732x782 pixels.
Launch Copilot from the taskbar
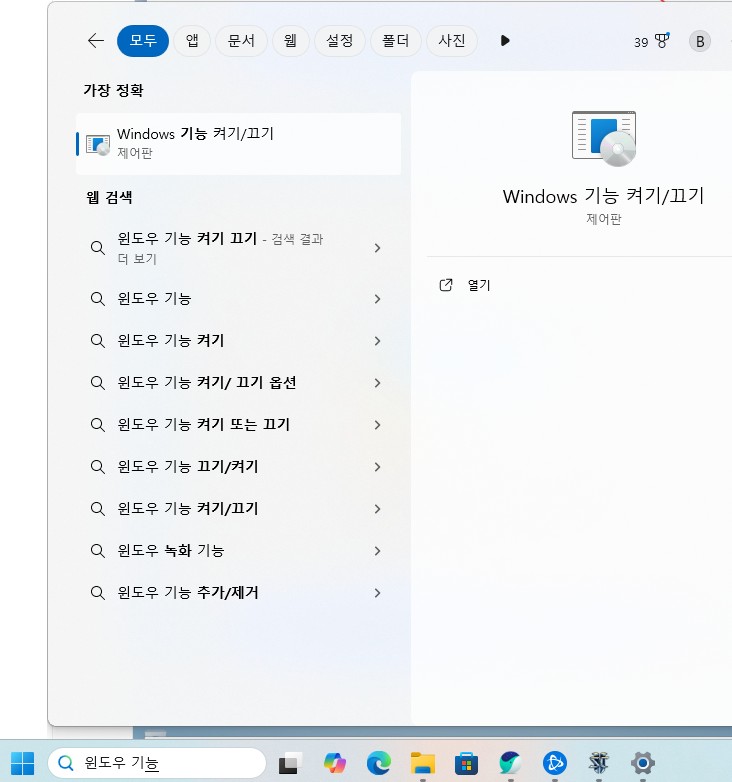coord(335,763)
